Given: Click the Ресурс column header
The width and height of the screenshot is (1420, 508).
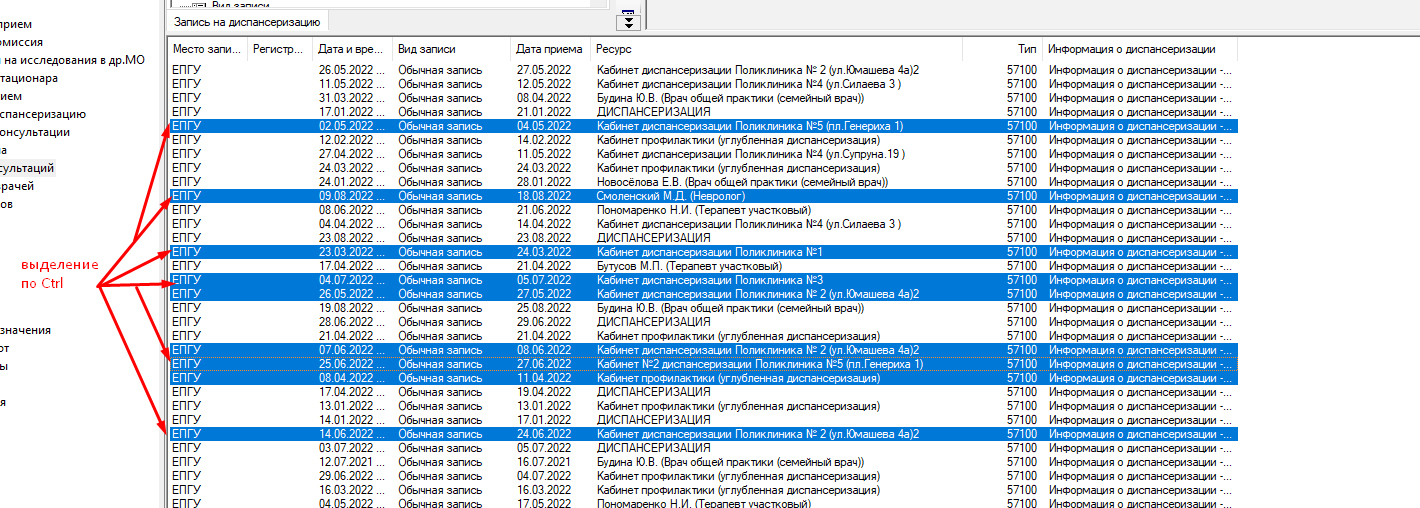Looking at the screenshot, I should click(776, 49).
